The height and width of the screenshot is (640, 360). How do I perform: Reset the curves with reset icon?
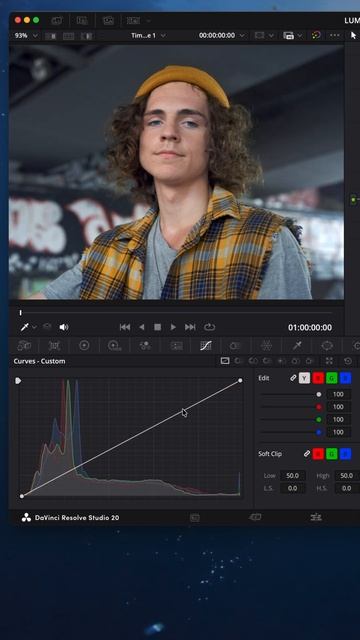348,361
